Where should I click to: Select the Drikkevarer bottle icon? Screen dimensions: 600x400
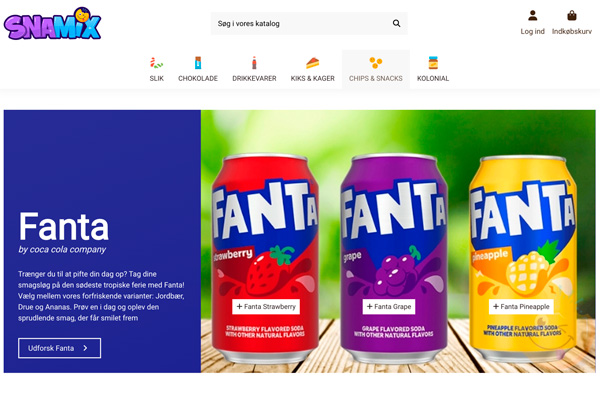(x=255, y=62)
